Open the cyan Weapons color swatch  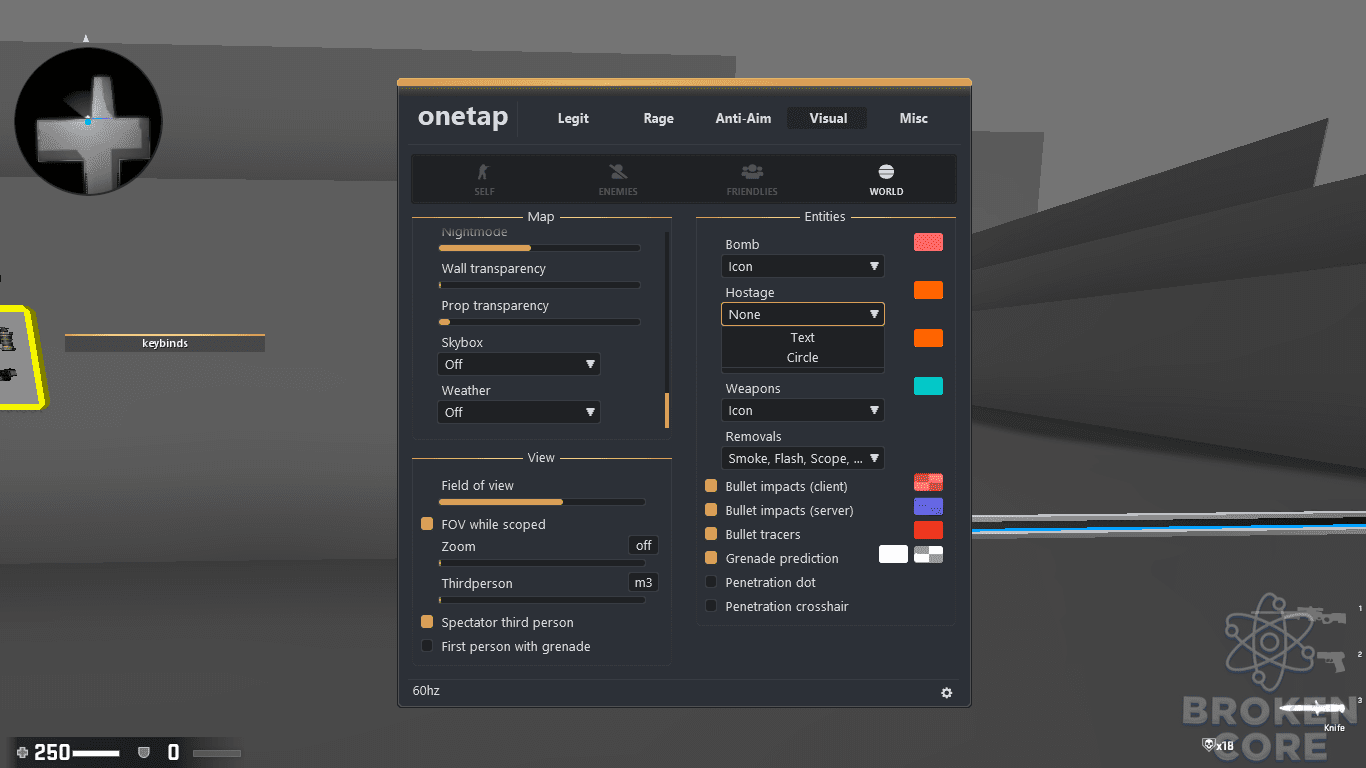point(928,386)
